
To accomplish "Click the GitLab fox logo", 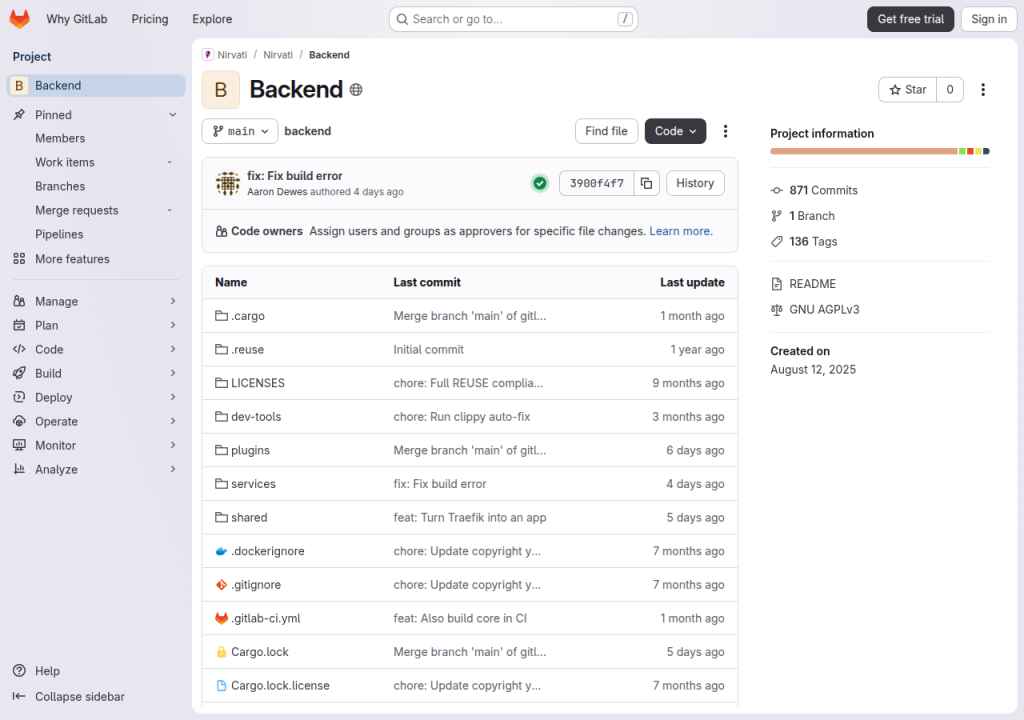I will tap(20, 19).
